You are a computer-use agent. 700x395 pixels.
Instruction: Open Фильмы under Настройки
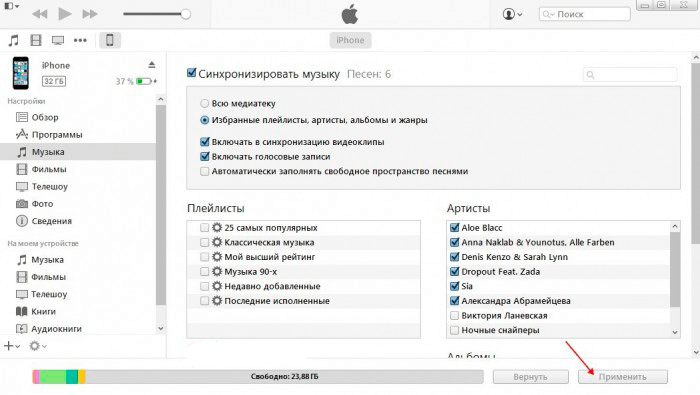coord(42,169)
